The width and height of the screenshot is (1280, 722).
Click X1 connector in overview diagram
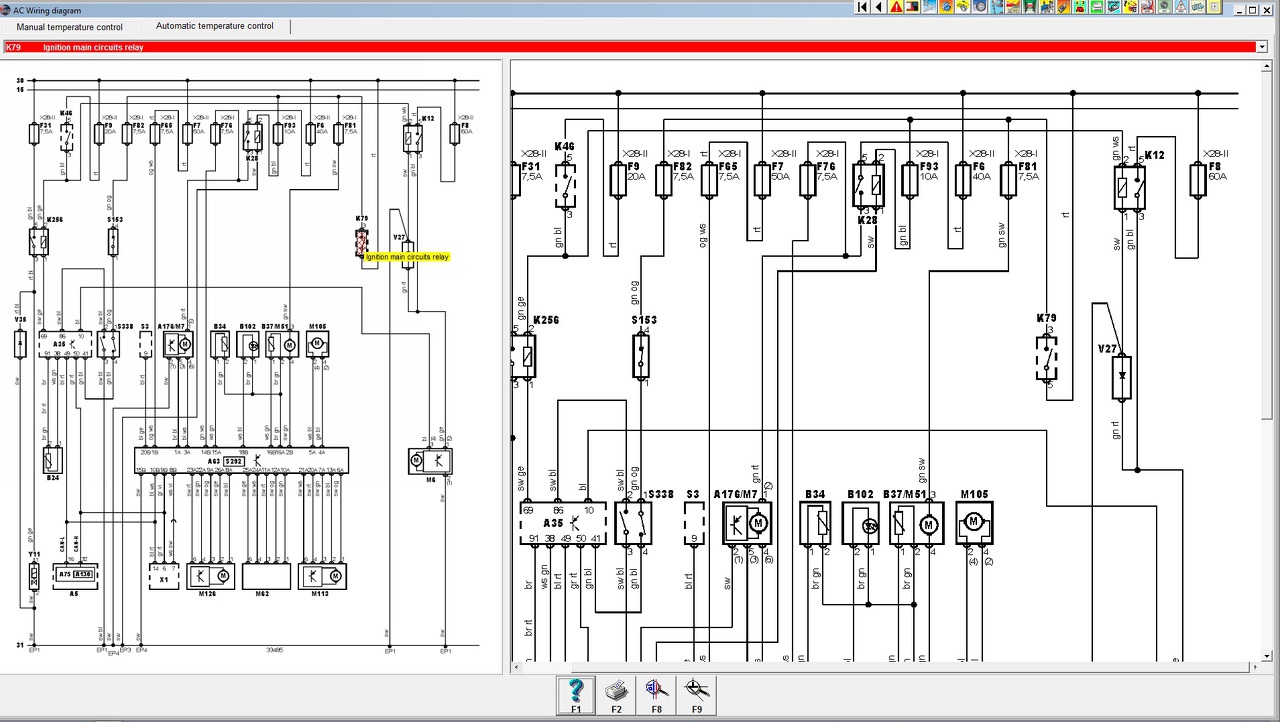pos(164,576)
